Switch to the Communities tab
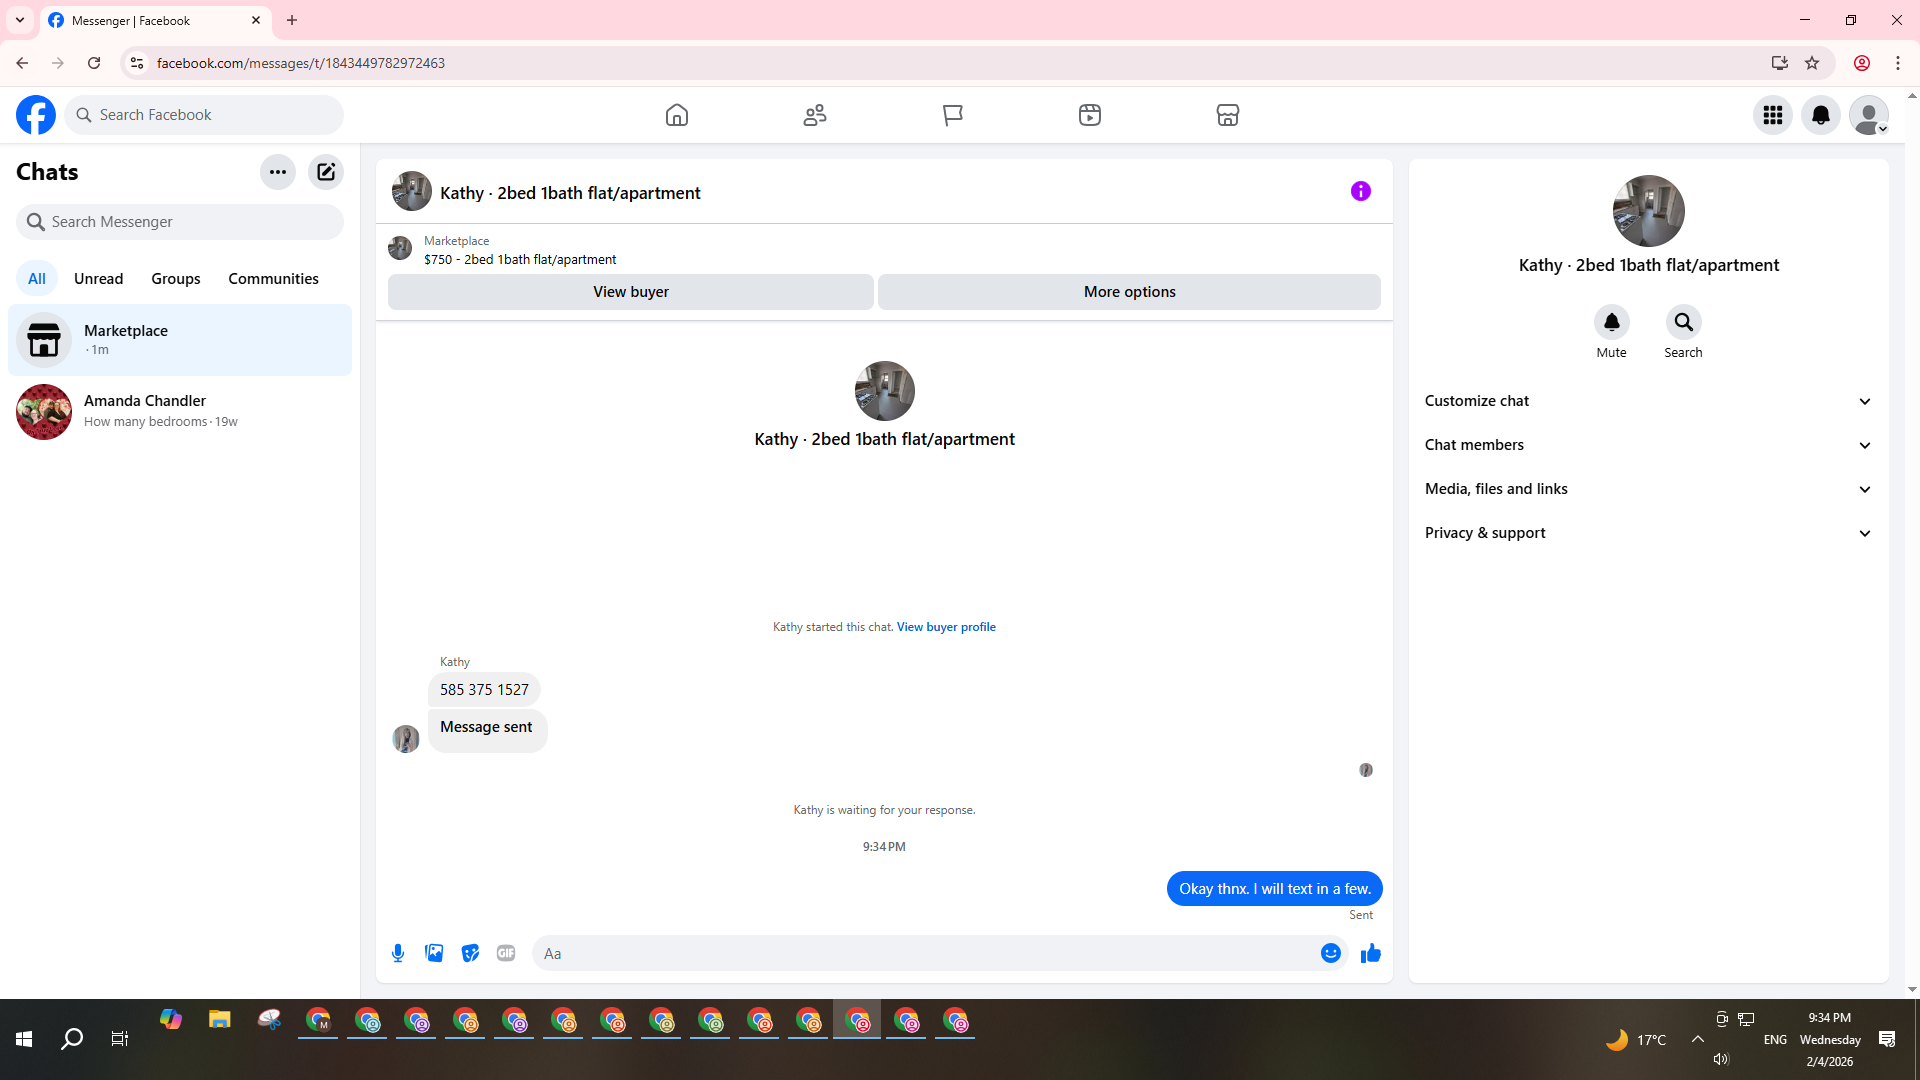This screenshot has height=1080, width=1920. click(x=273, y=279)
